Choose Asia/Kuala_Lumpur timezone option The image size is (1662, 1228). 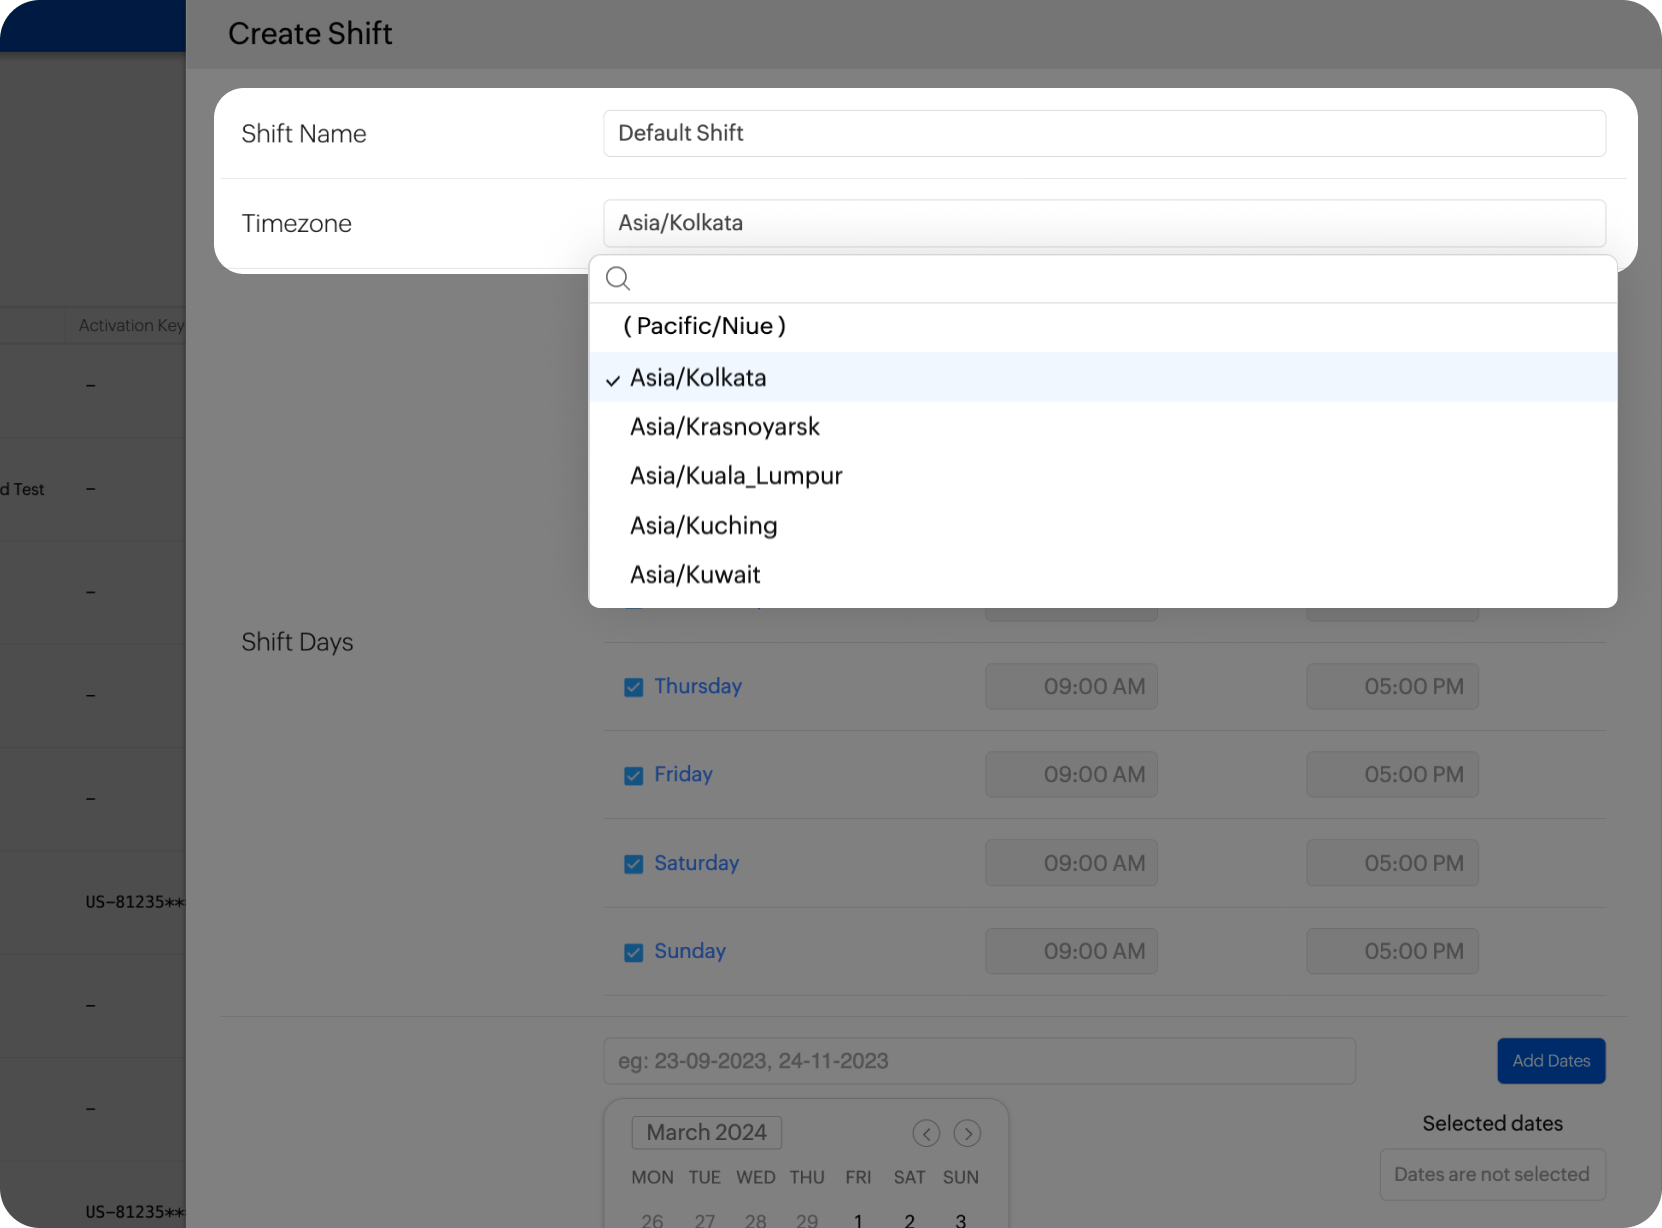click(x=736, y=476)
